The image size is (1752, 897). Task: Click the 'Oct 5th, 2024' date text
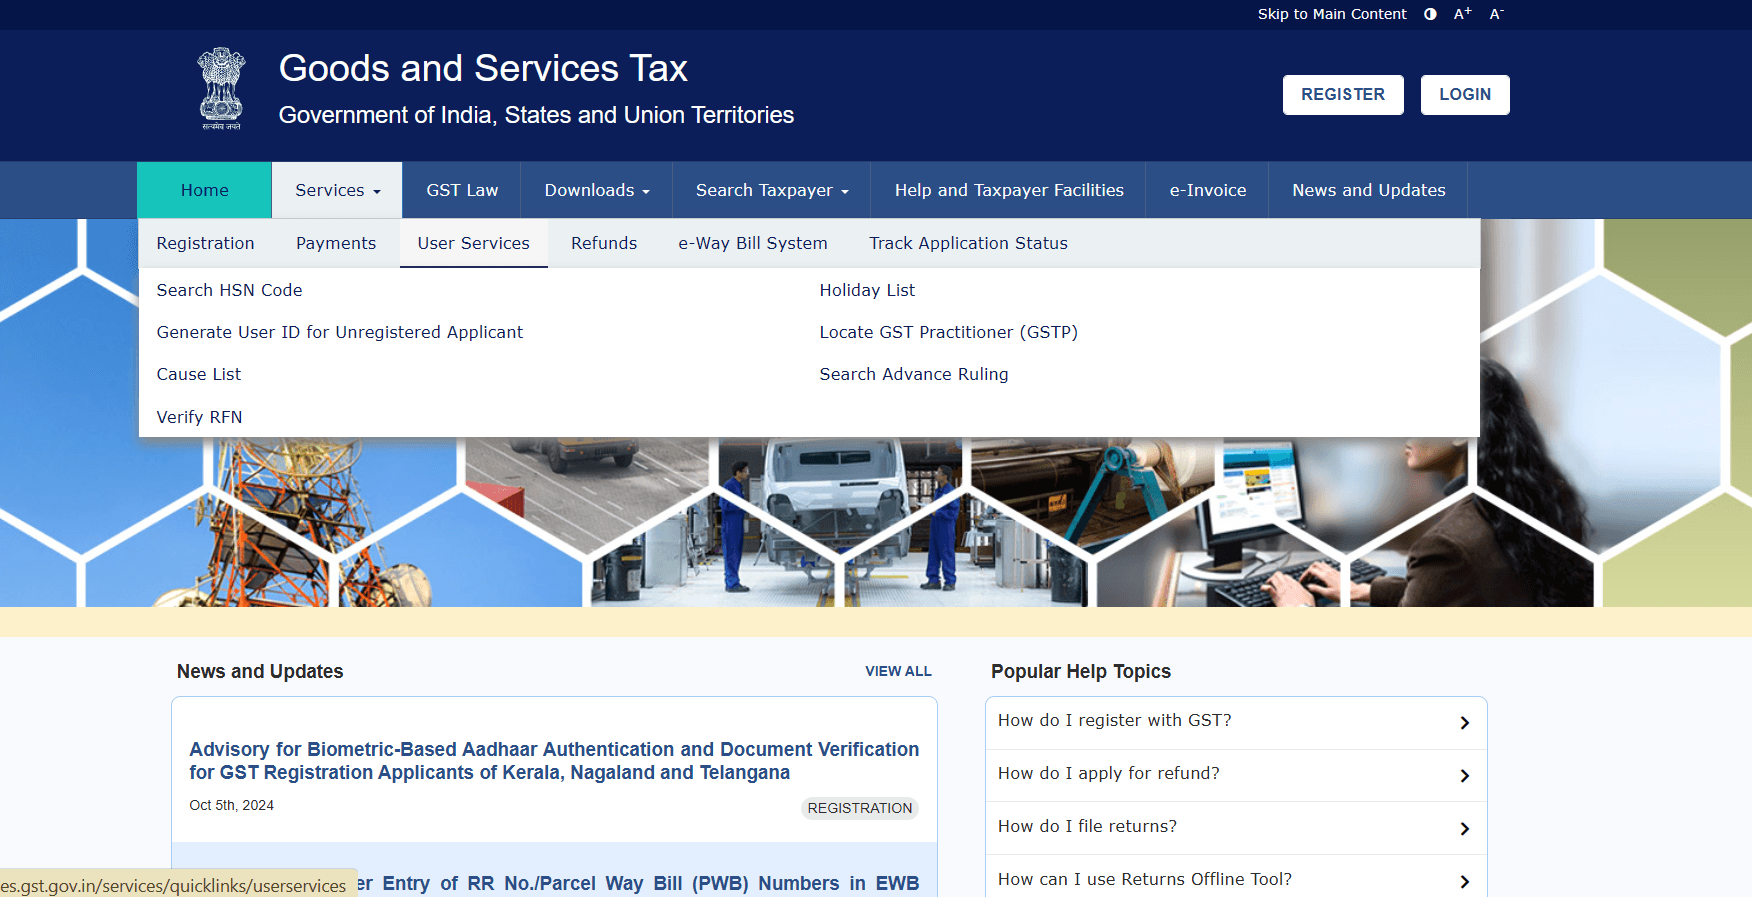(231, 805)
